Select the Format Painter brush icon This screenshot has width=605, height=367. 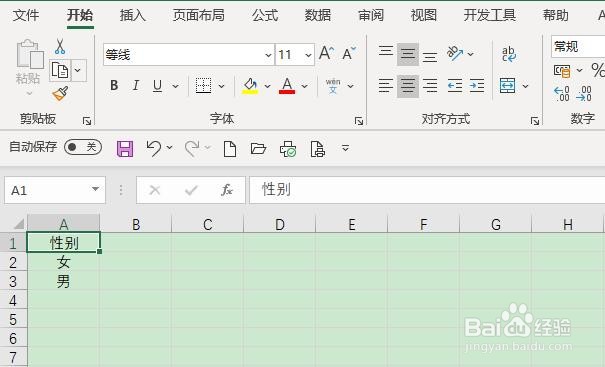[60, 93]
